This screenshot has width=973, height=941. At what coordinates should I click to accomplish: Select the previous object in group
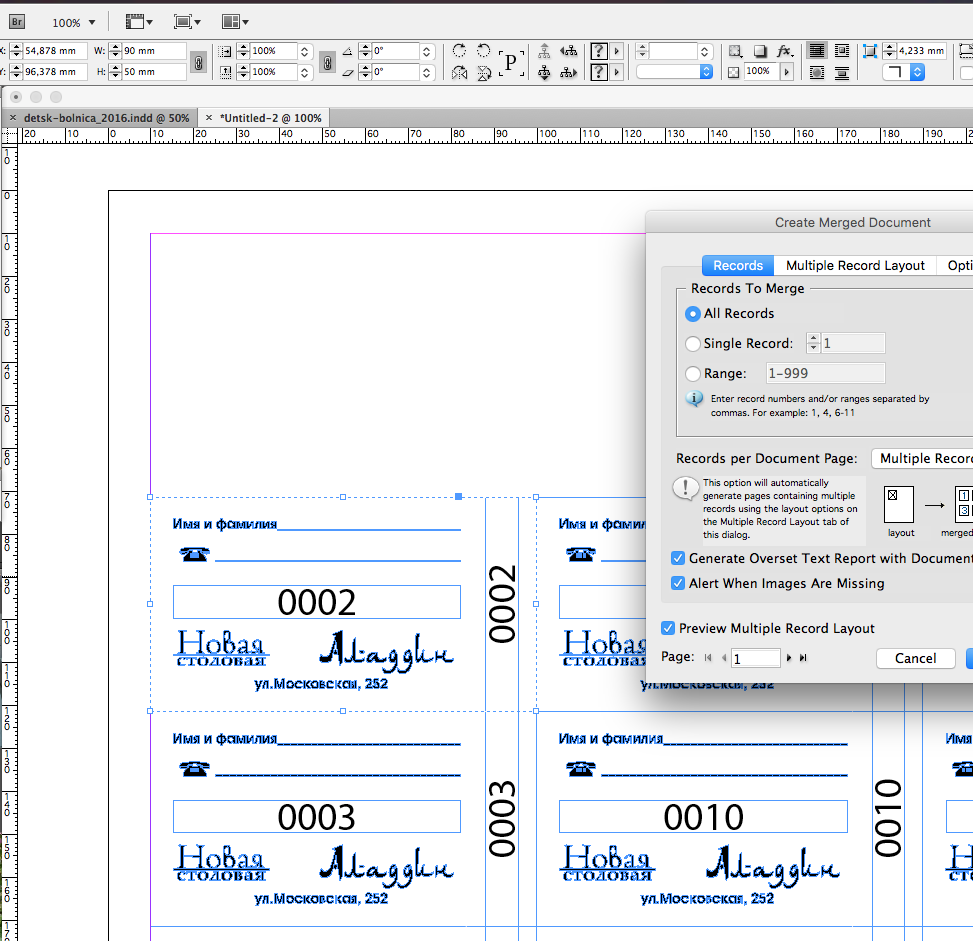click(x=568, y=51)
